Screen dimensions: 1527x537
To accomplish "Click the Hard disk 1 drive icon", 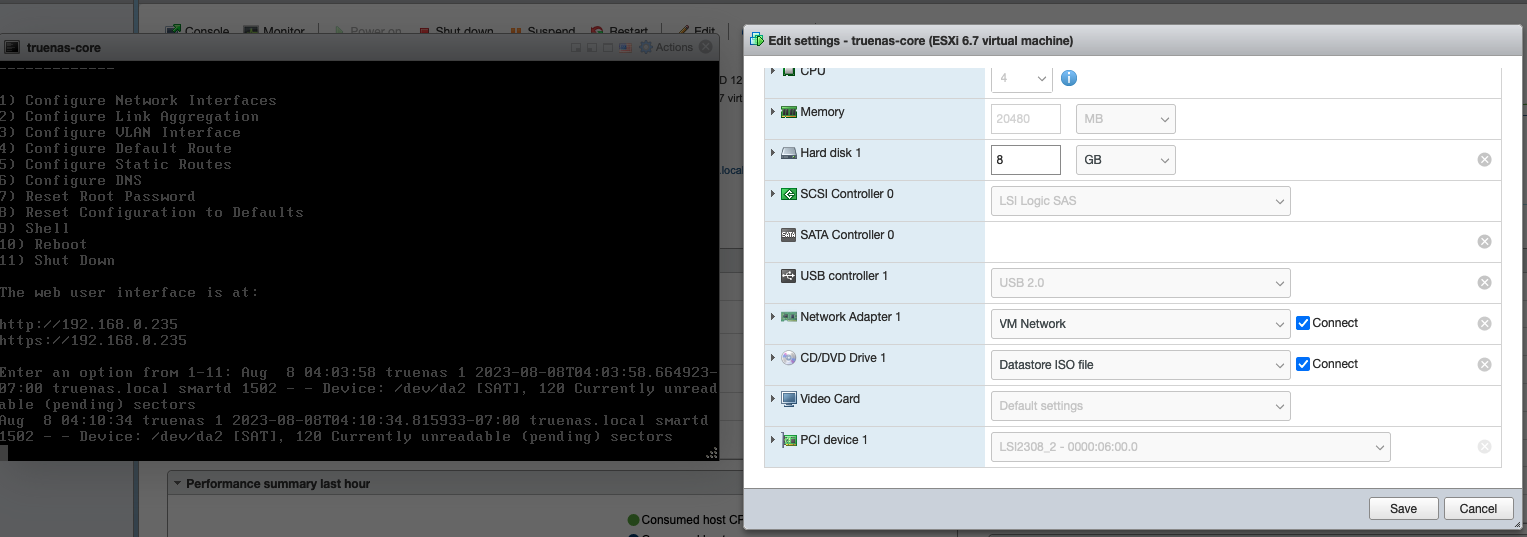I will tap(788, 153).
